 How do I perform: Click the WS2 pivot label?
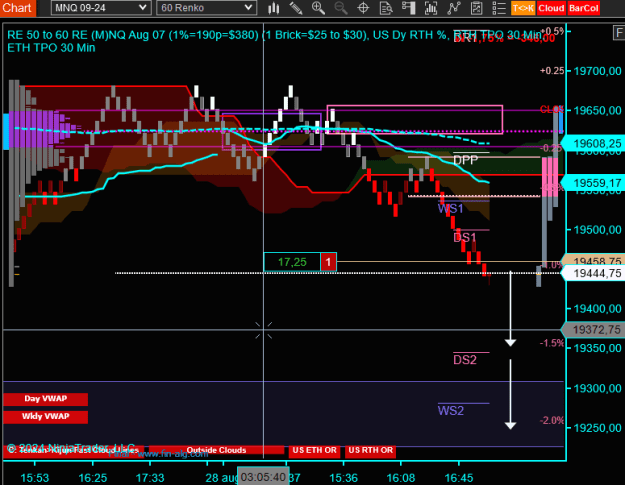point(450,411)
